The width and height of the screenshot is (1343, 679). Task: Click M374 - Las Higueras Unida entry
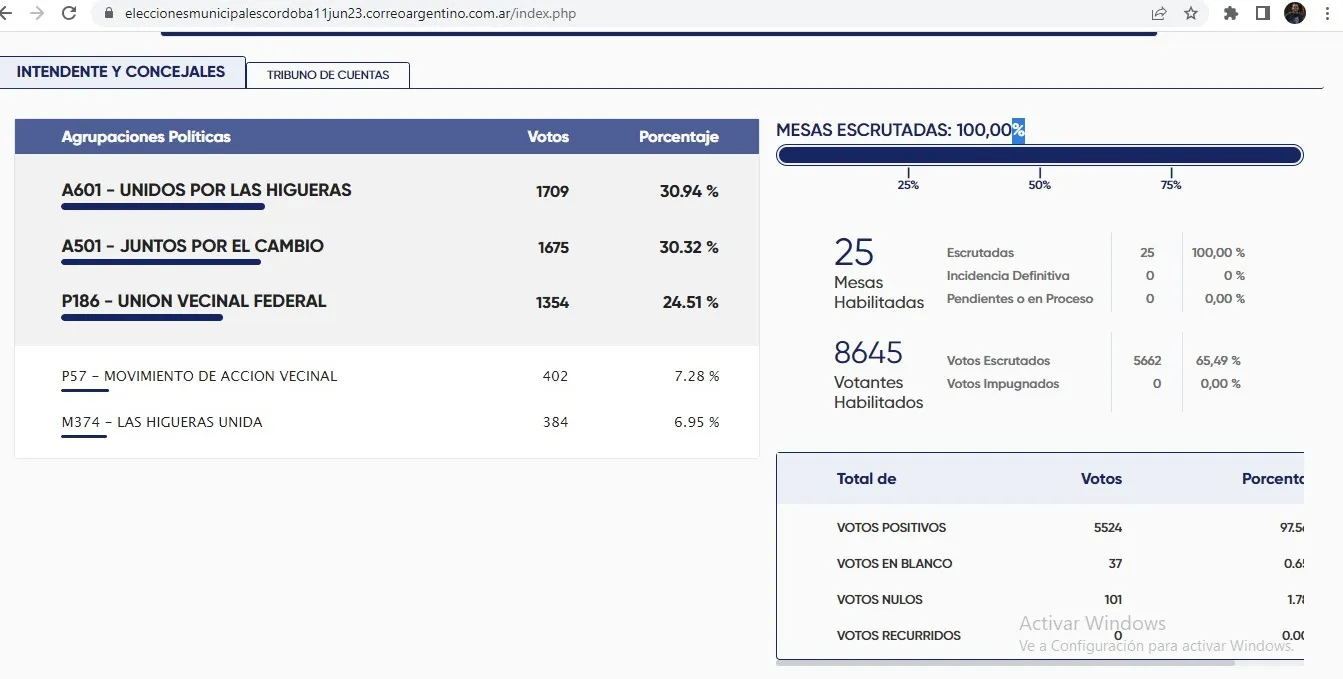coord(162,422)
